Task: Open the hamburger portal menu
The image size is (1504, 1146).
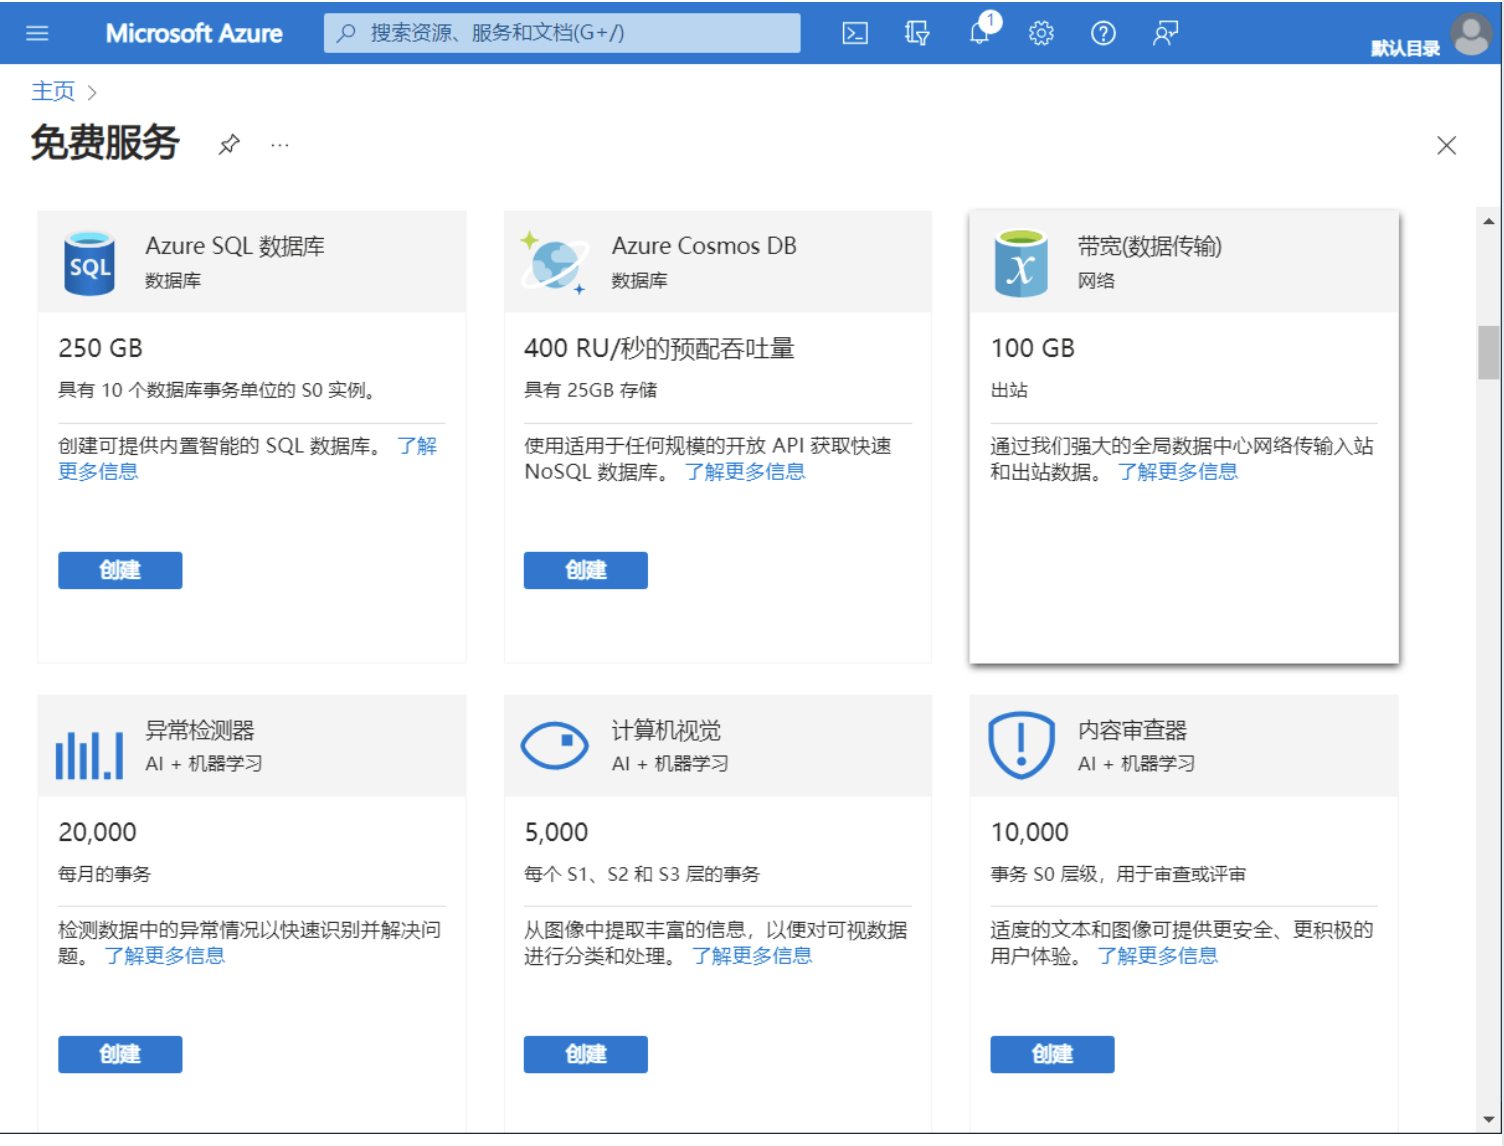Action: (x=37, y=33)
